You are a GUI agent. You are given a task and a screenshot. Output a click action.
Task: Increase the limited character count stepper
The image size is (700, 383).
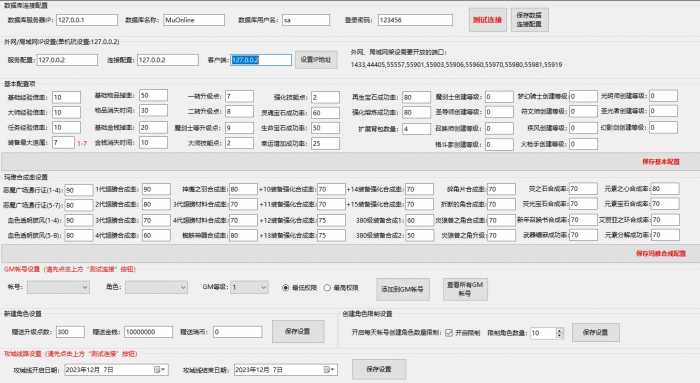[559, 330]
